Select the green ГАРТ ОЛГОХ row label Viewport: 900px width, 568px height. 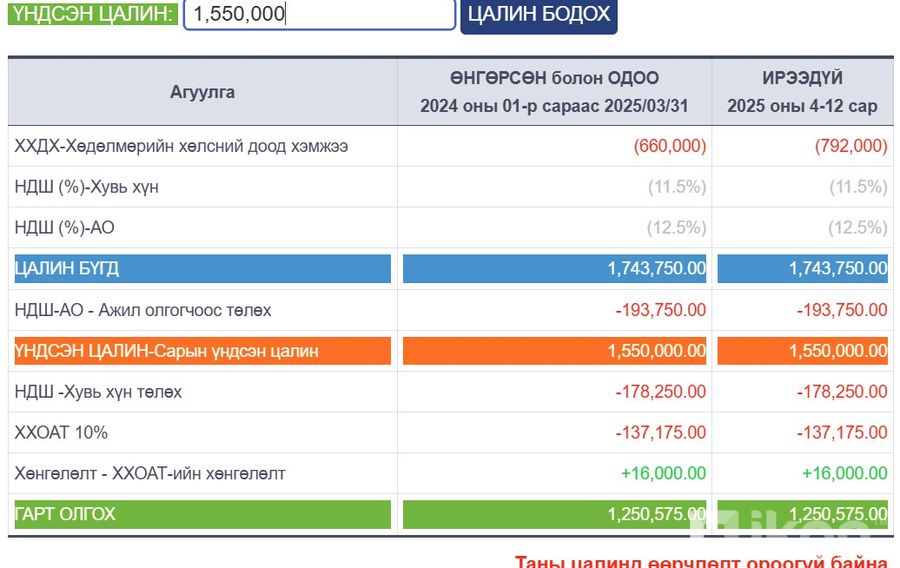pyautogui.click(x=202, y=514)
